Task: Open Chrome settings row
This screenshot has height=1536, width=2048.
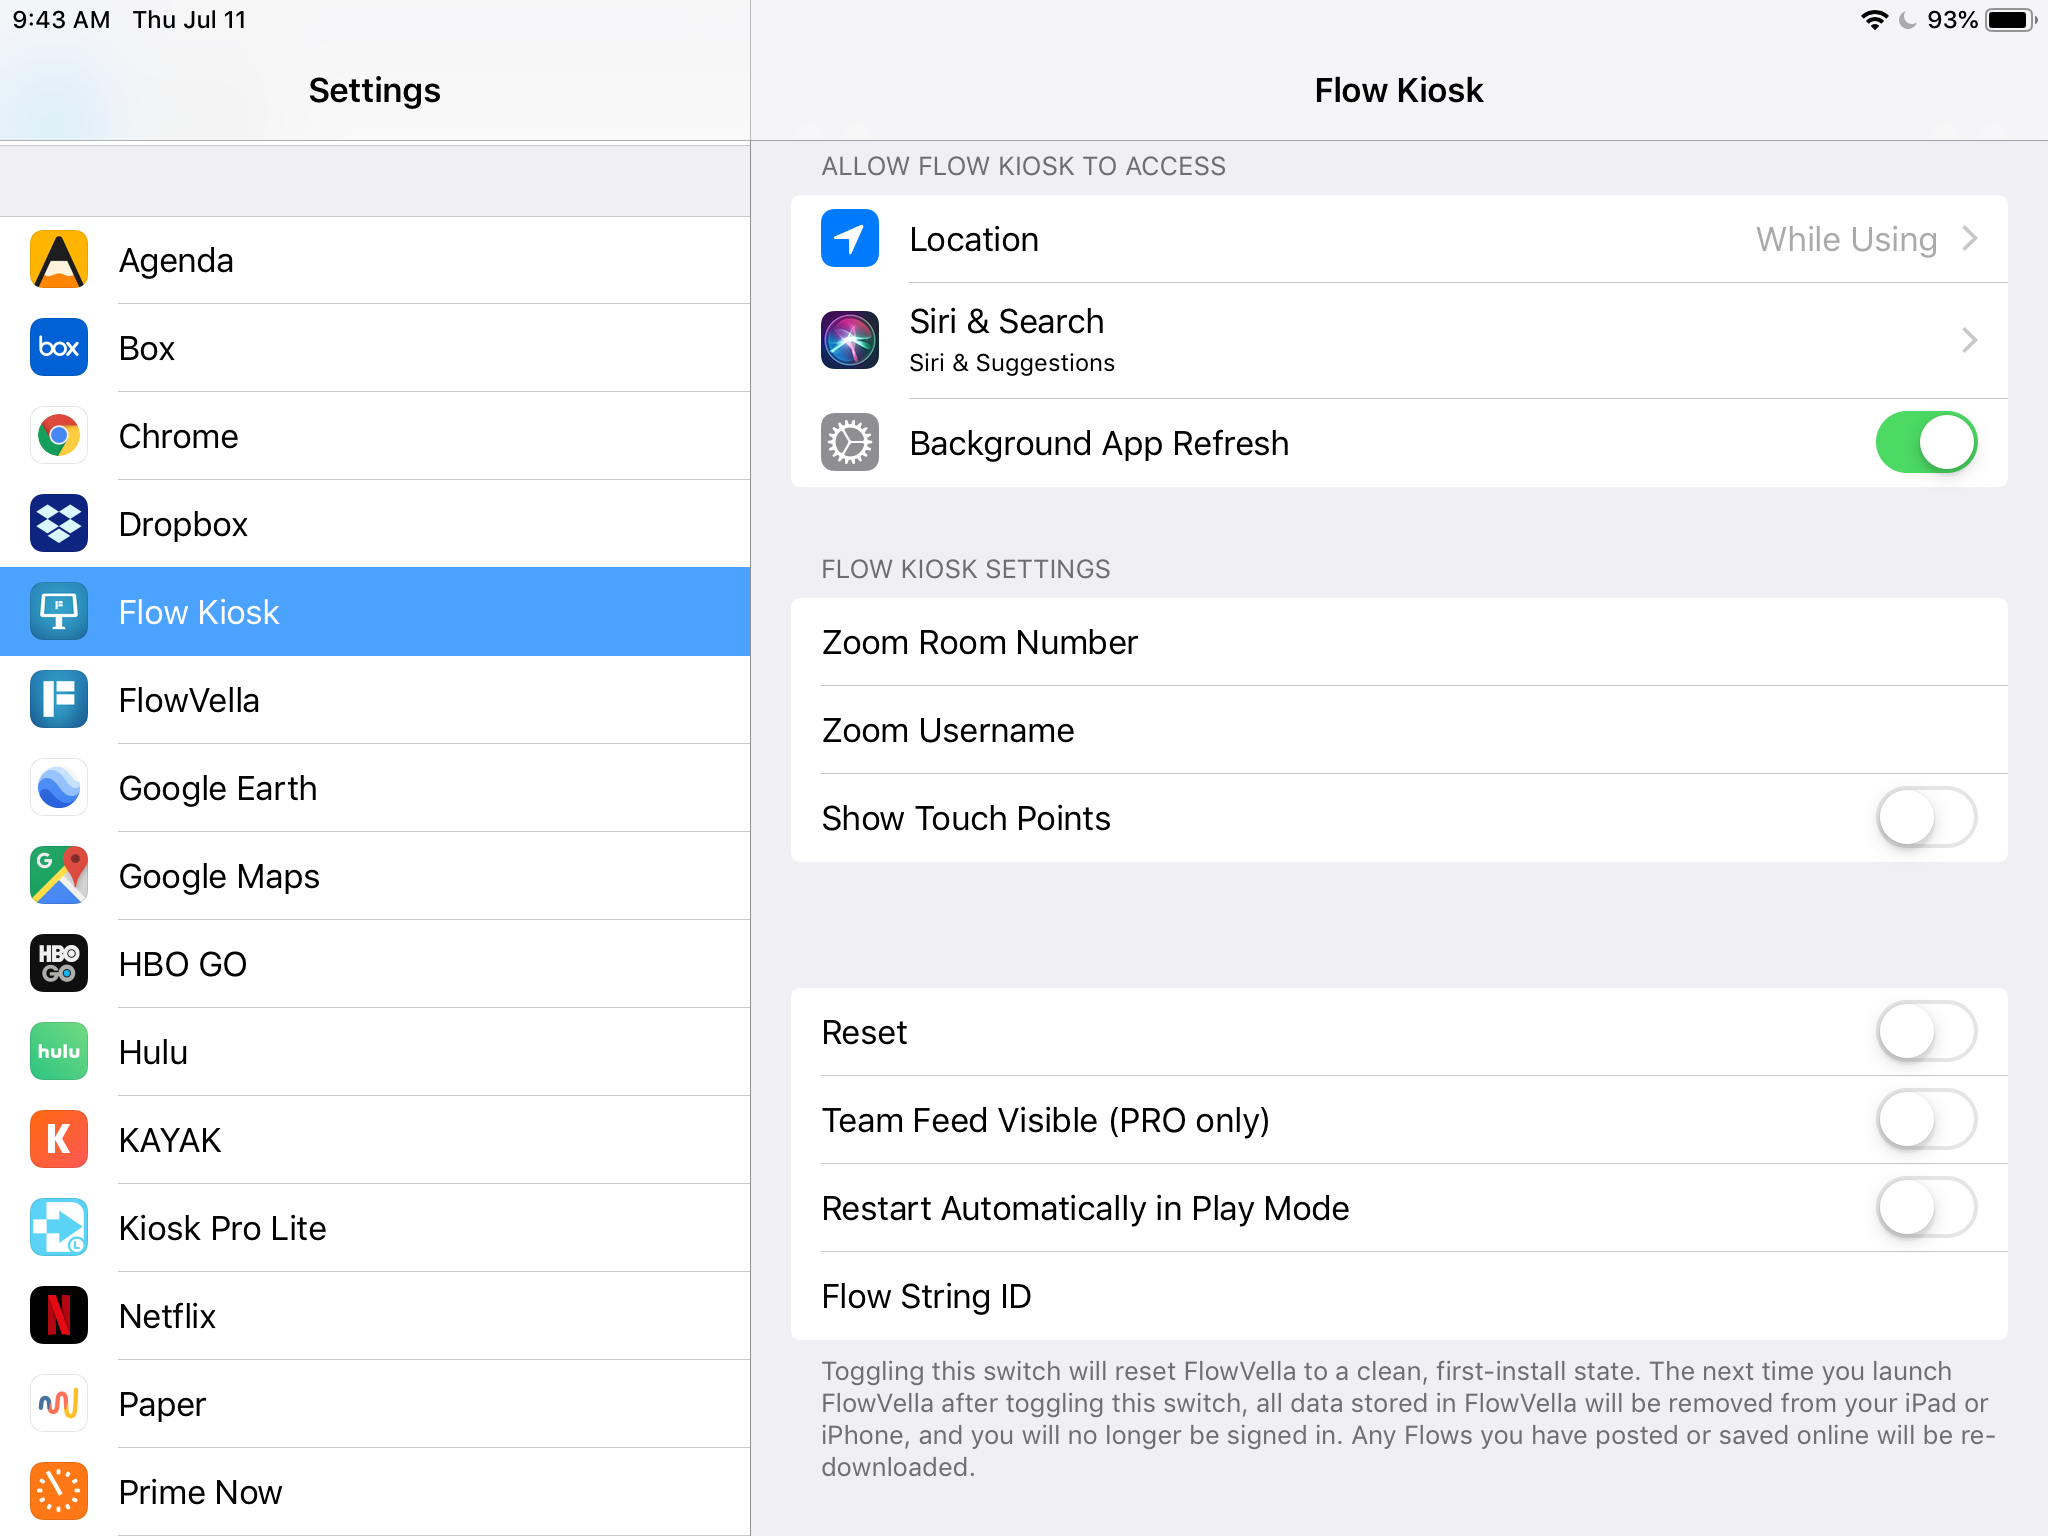Action: (375, 436)
